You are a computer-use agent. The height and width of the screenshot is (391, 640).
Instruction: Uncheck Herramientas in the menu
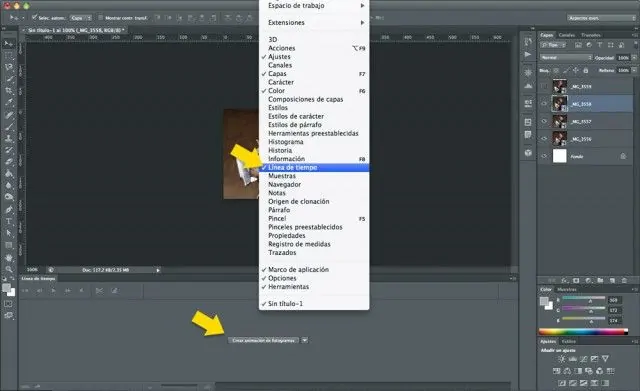point(288,287)
